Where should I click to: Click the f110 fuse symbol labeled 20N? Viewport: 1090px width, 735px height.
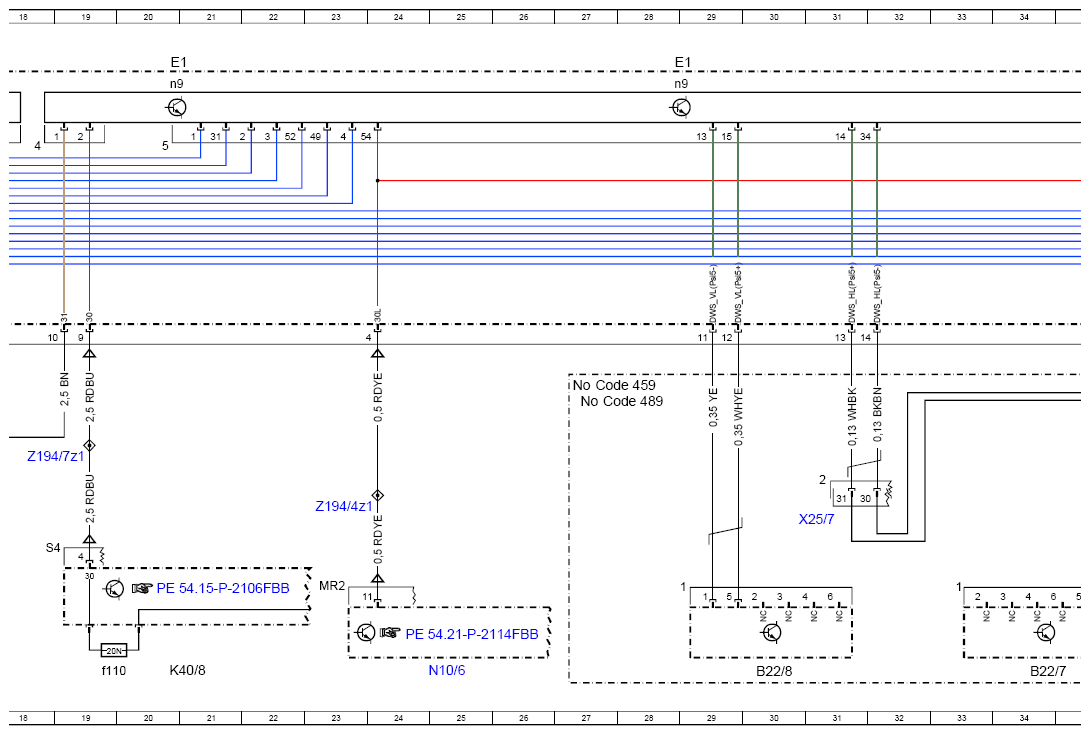114,651
